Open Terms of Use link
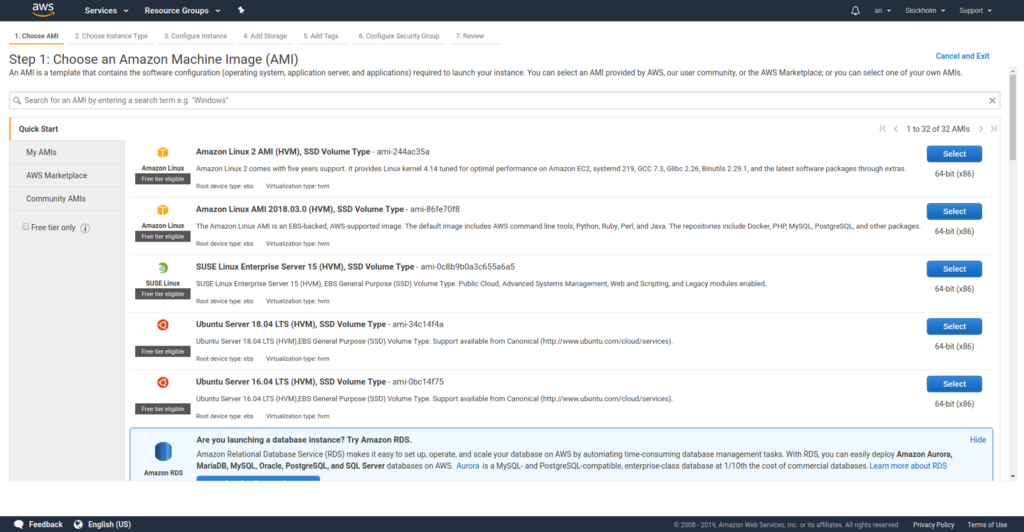1024x532 pixels. click(x=987, y=525)
